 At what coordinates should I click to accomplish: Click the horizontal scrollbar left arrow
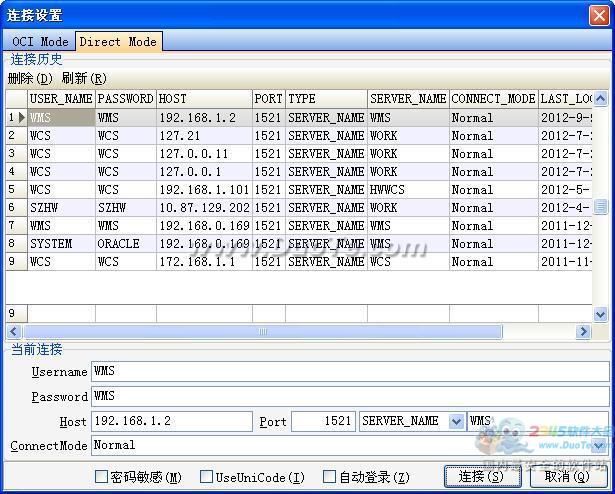14,332
